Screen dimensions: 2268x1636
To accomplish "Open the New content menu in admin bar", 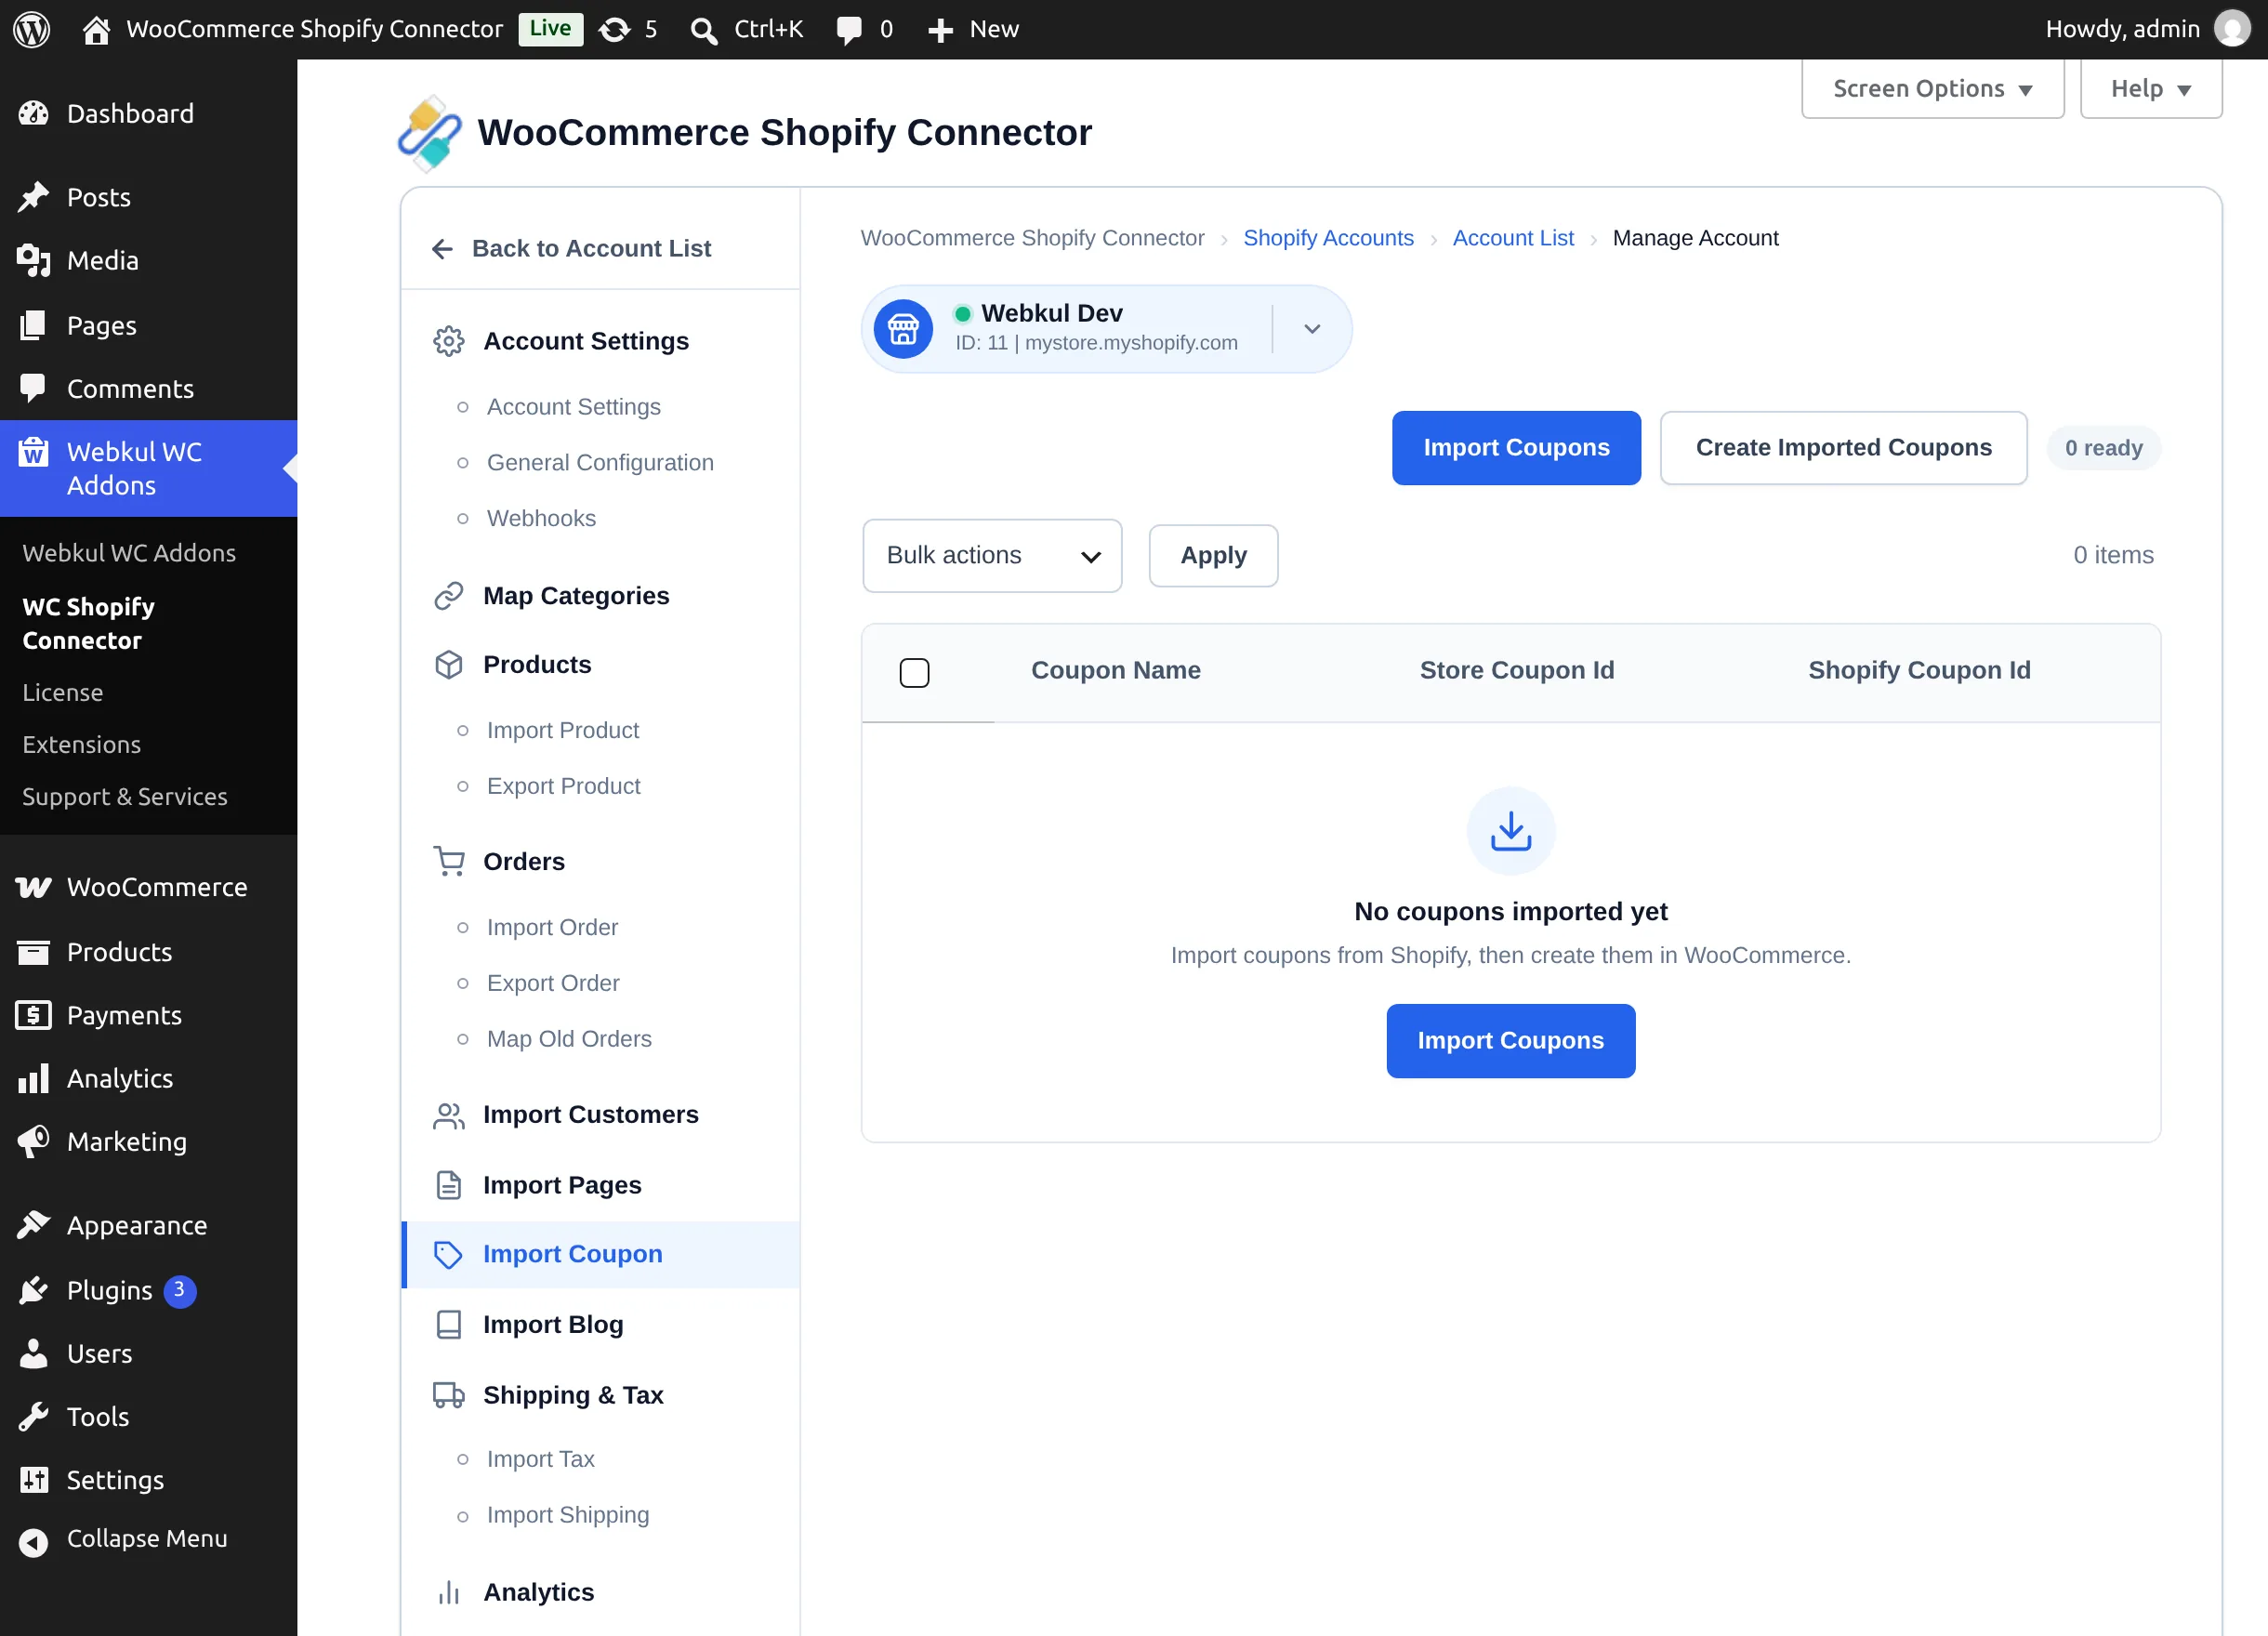I will coord(972,29).
